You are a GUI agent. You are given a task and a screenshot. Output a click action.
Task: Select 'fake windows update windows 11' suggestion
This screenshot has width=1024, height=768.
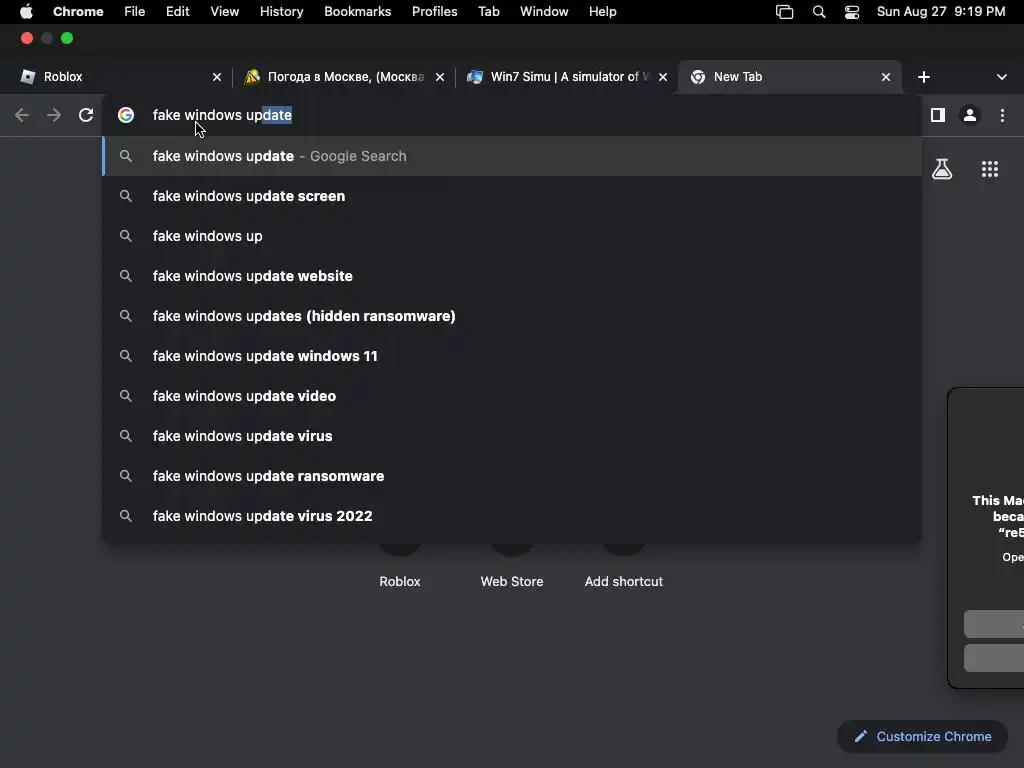[512, 356]
